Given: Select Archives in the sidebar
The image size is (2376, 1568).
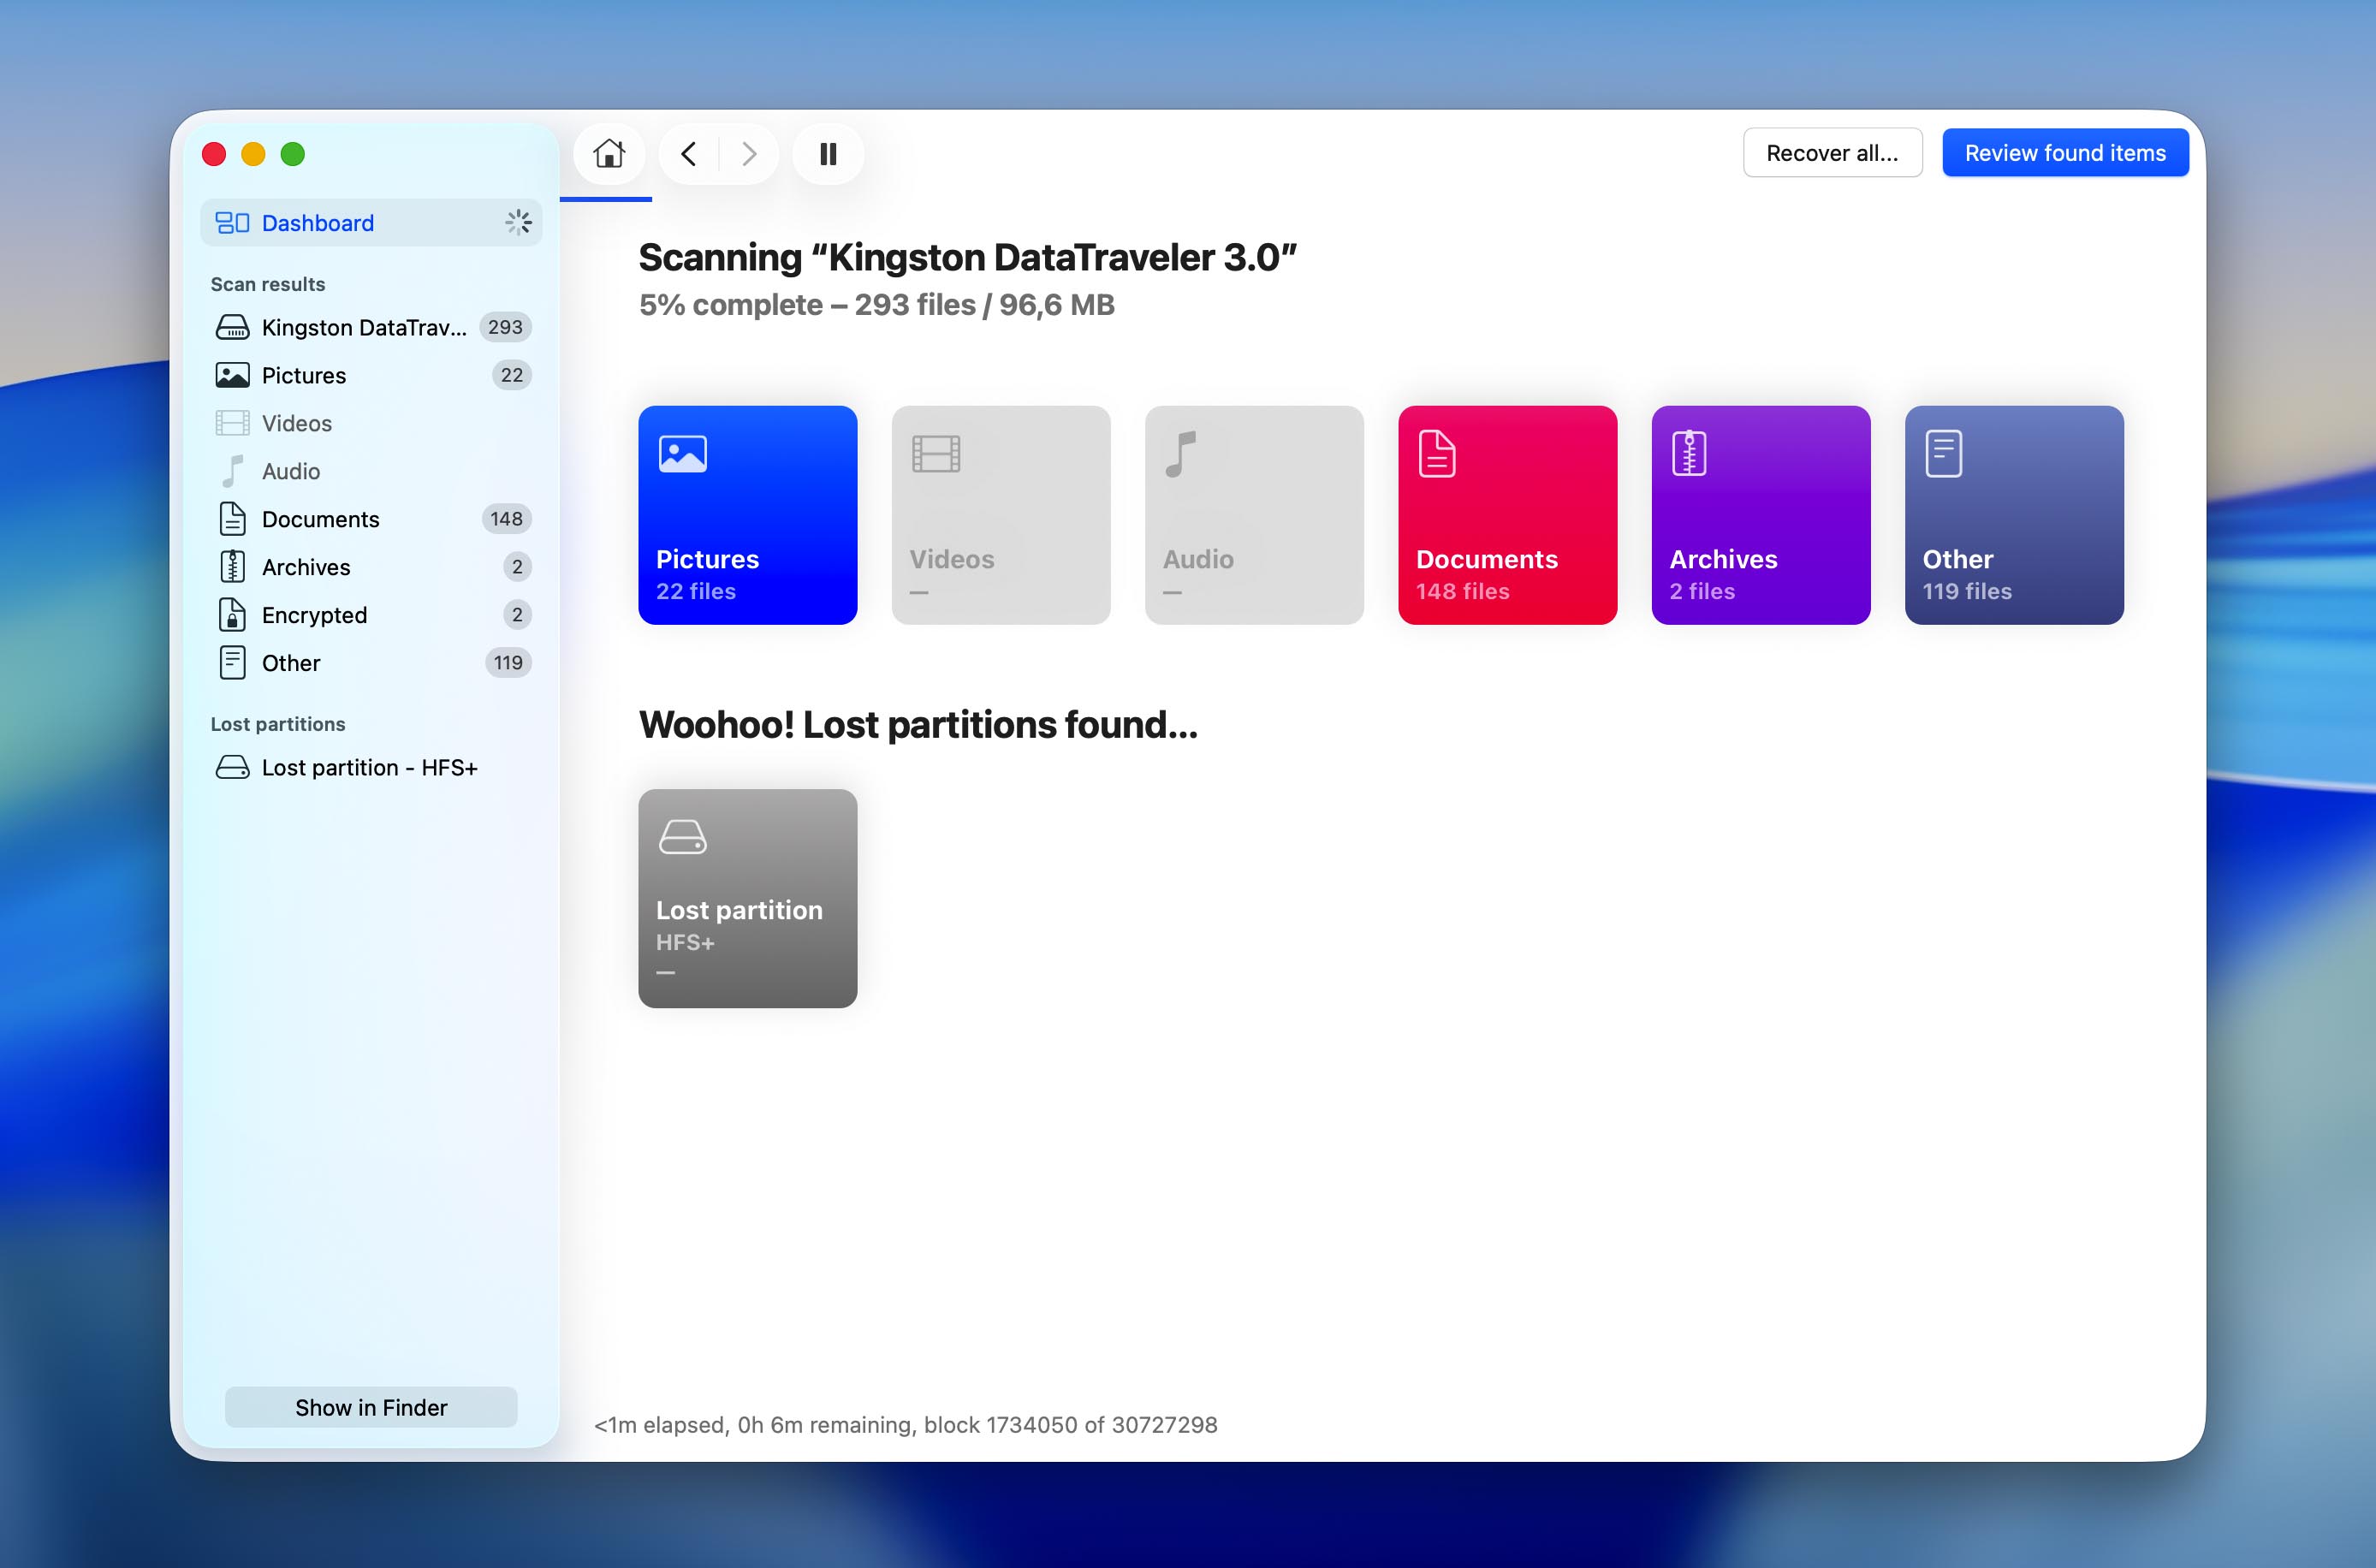Looking at the screenshot, I should point(371,567).
